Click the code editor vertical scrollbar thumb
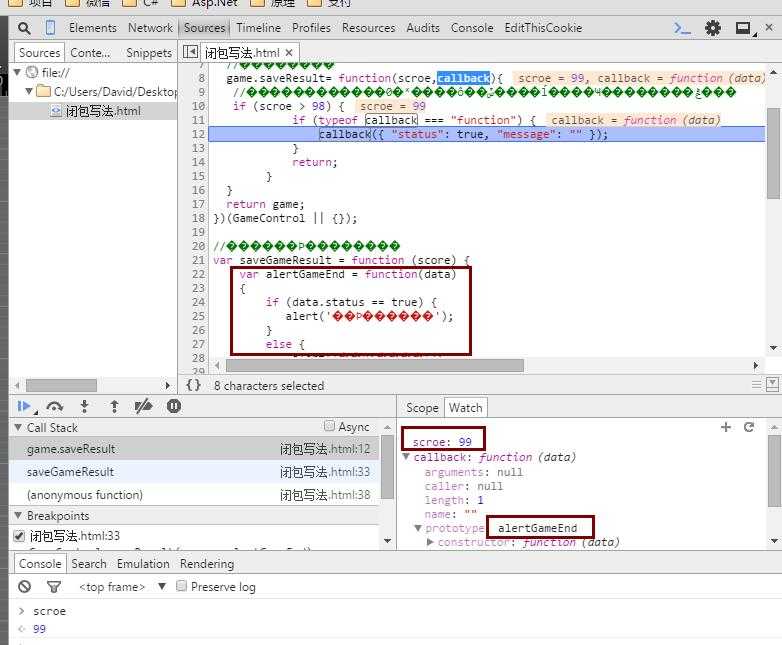Image resolution: width=782 pixels, height=645 pixels. coord(773,153)
